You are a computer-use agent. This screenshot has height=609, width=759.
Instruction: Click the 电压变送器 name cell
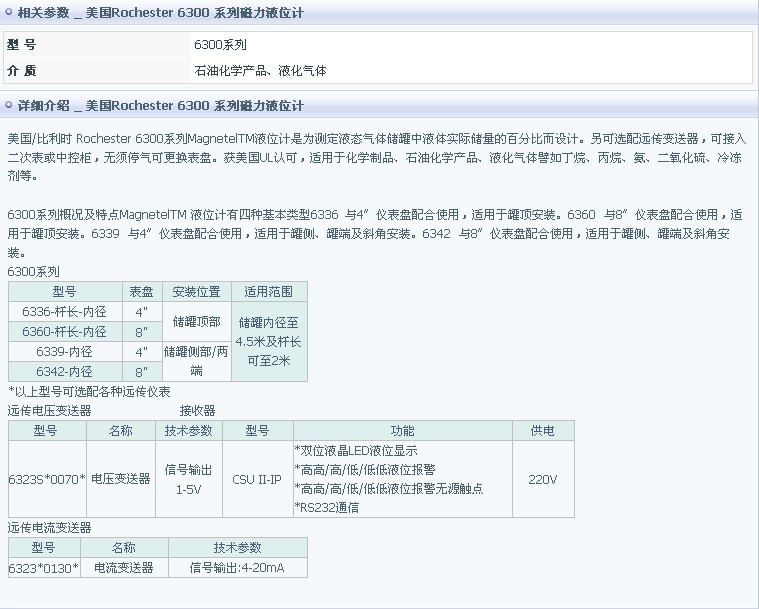click(121, 479)
